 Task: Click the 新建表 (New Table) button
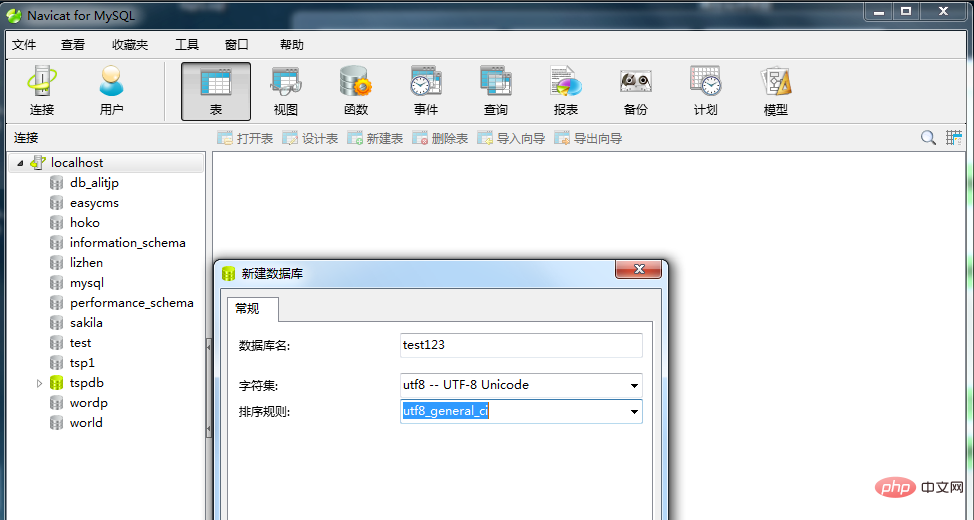coord(375,138)
